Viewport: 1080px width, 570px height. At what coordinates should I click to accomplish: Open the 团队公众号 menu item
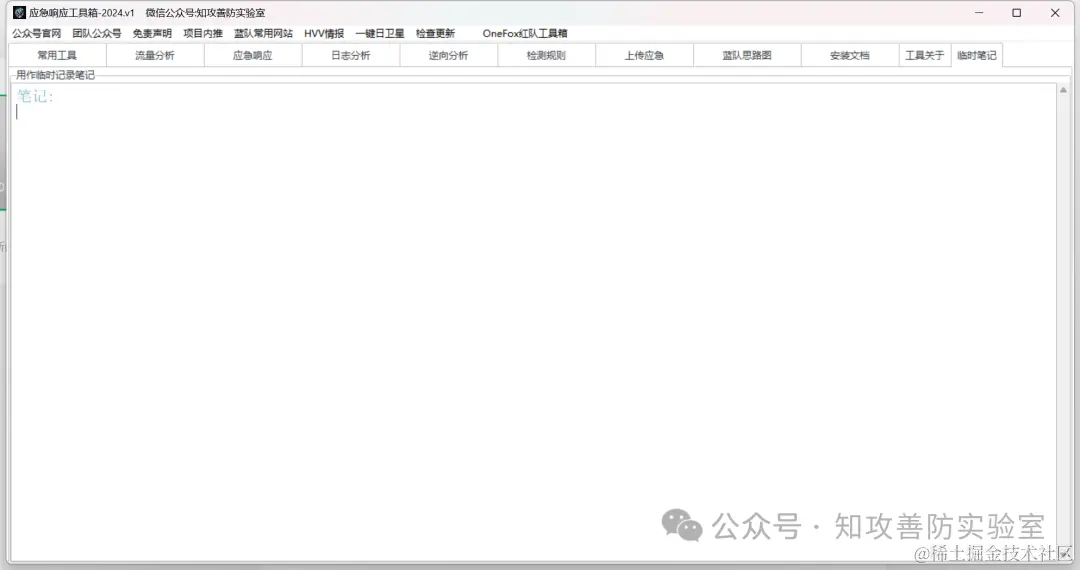click(96, 33)
